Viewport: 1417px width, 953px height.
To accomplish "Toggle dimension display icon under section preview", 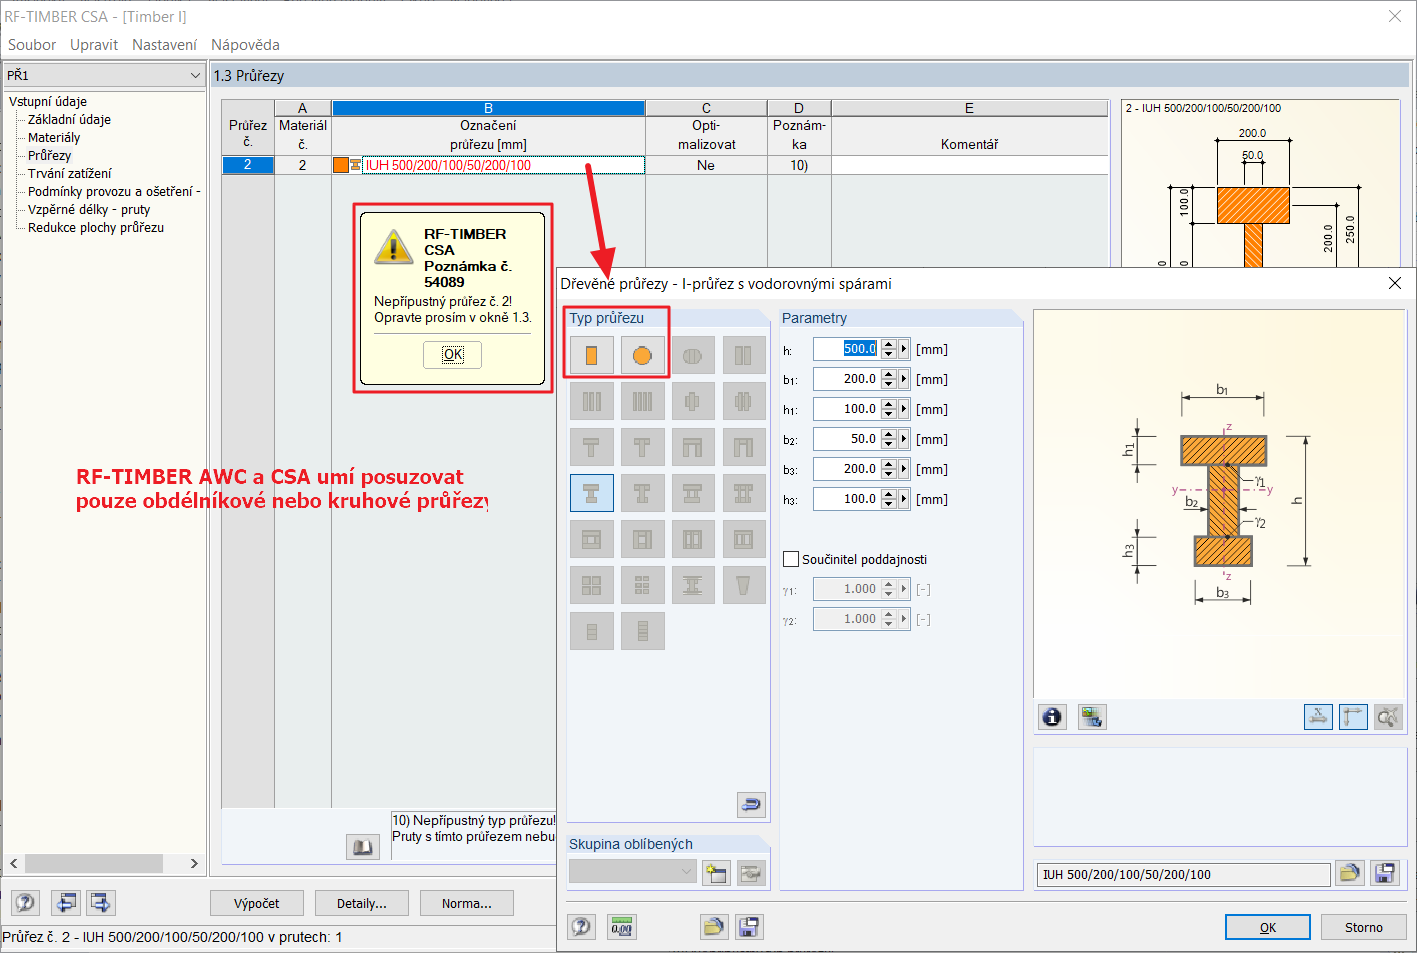I will [x=1318, y=717].
